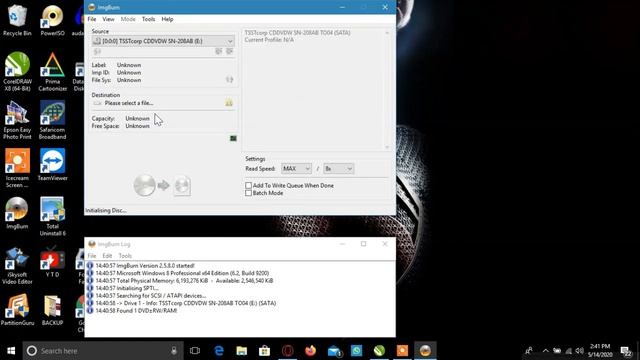Open CorelDRAW X8 desktop shortcut

pos(17,72)
